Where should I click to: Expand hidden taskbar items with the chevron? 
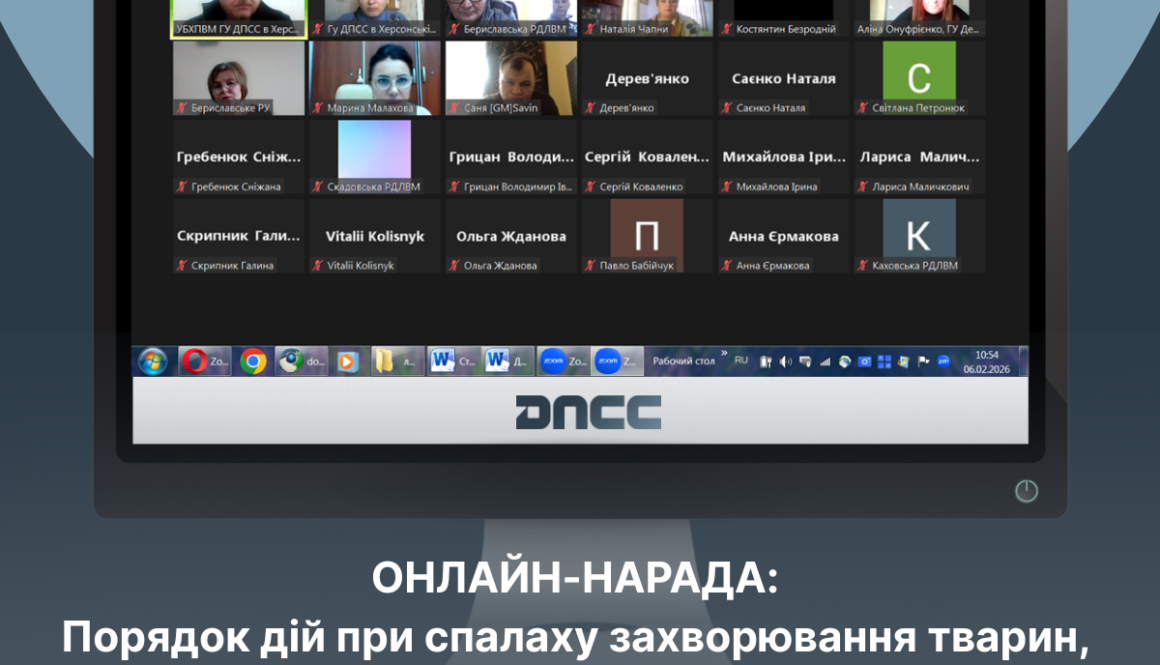[724, 355]
